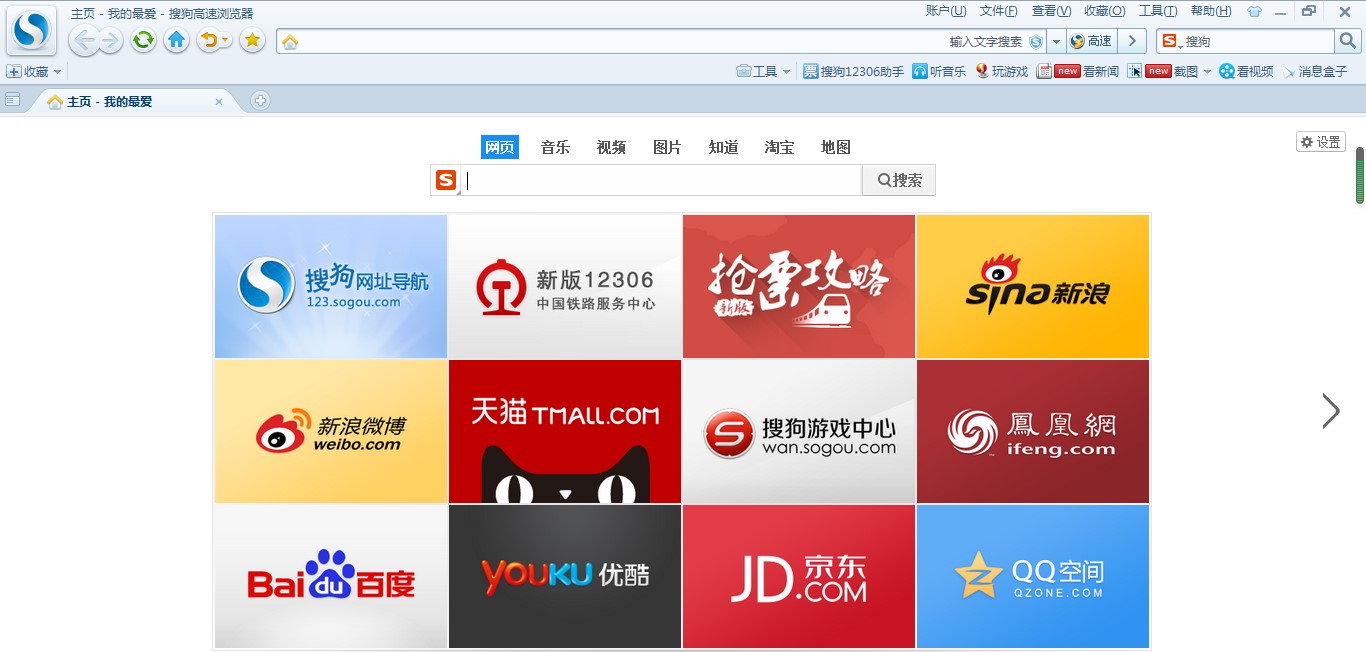Expand the address bar history dropdown
Image resolution: width=1366 pixels, height=652 pixels.
(x=1056, y=41)
